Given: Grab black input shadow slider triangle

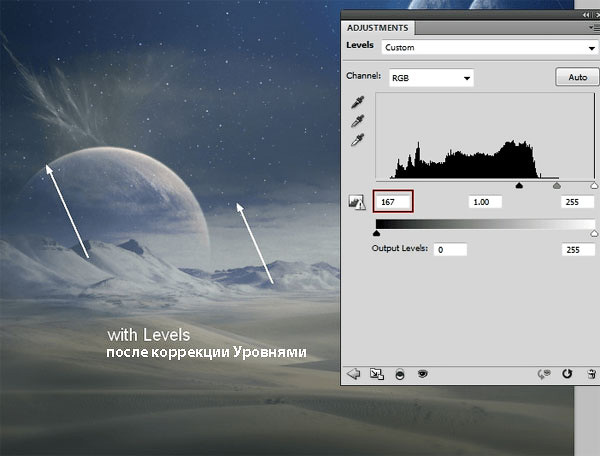Looking at the screenshot, I should point(519,186).
